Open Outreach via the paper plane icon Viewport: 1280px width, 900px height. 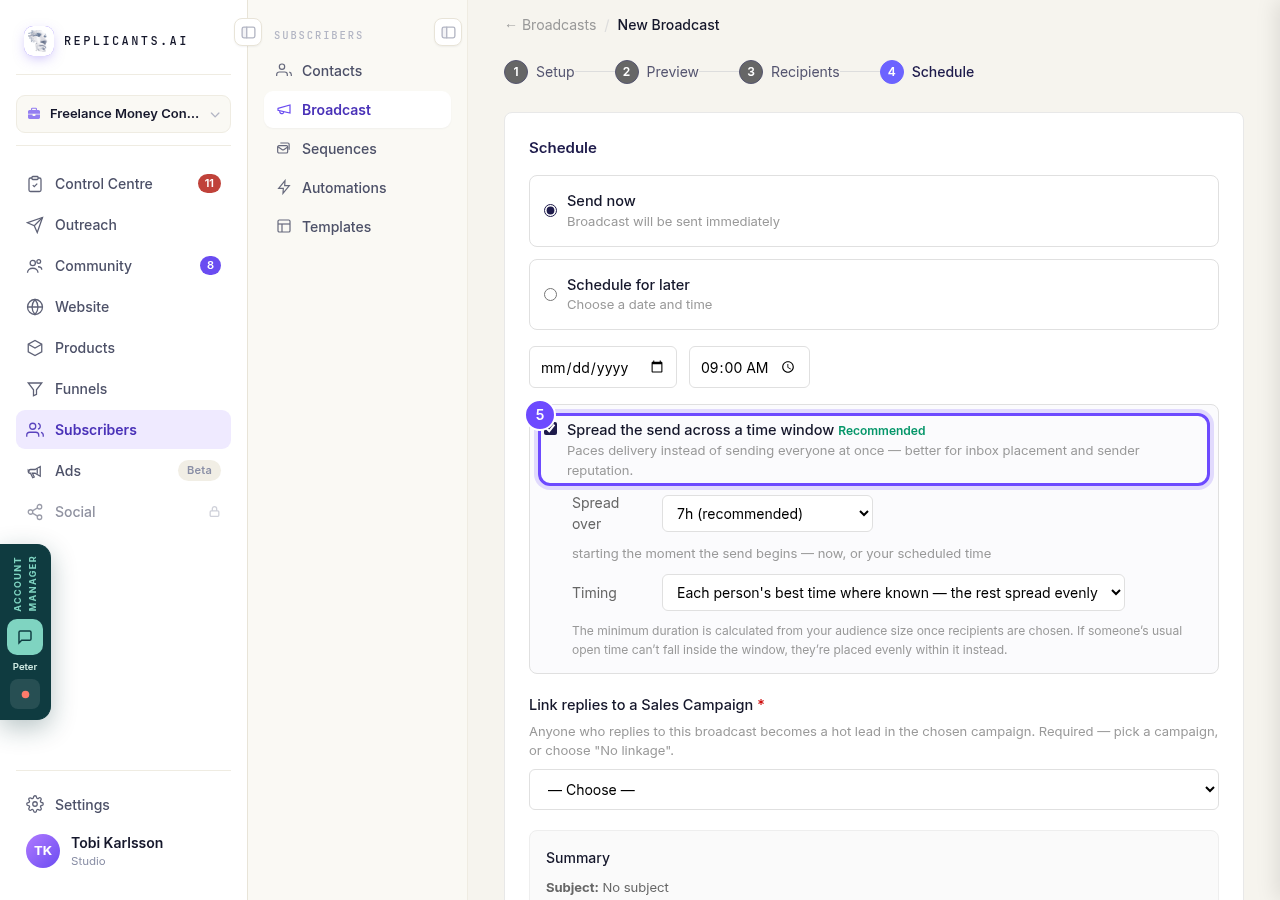click(x=35, y=225)
